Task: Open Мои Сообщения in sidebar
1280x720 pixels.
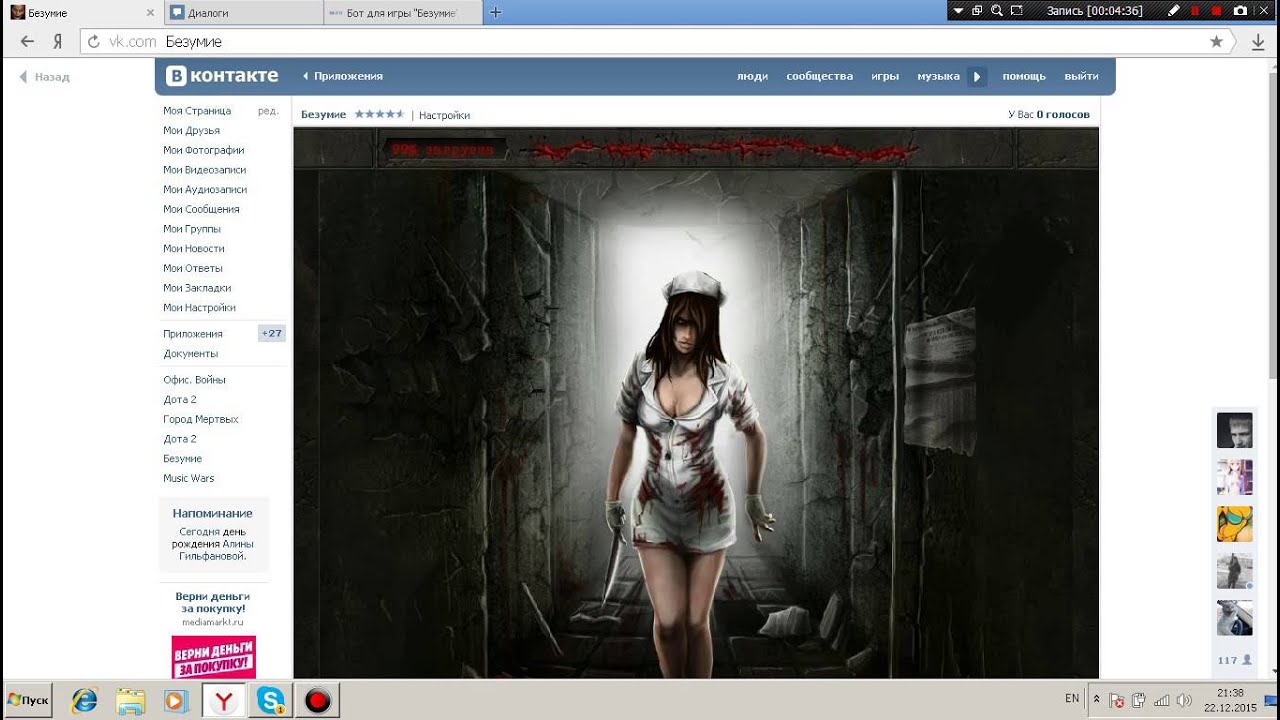Action: coord(201,209)
